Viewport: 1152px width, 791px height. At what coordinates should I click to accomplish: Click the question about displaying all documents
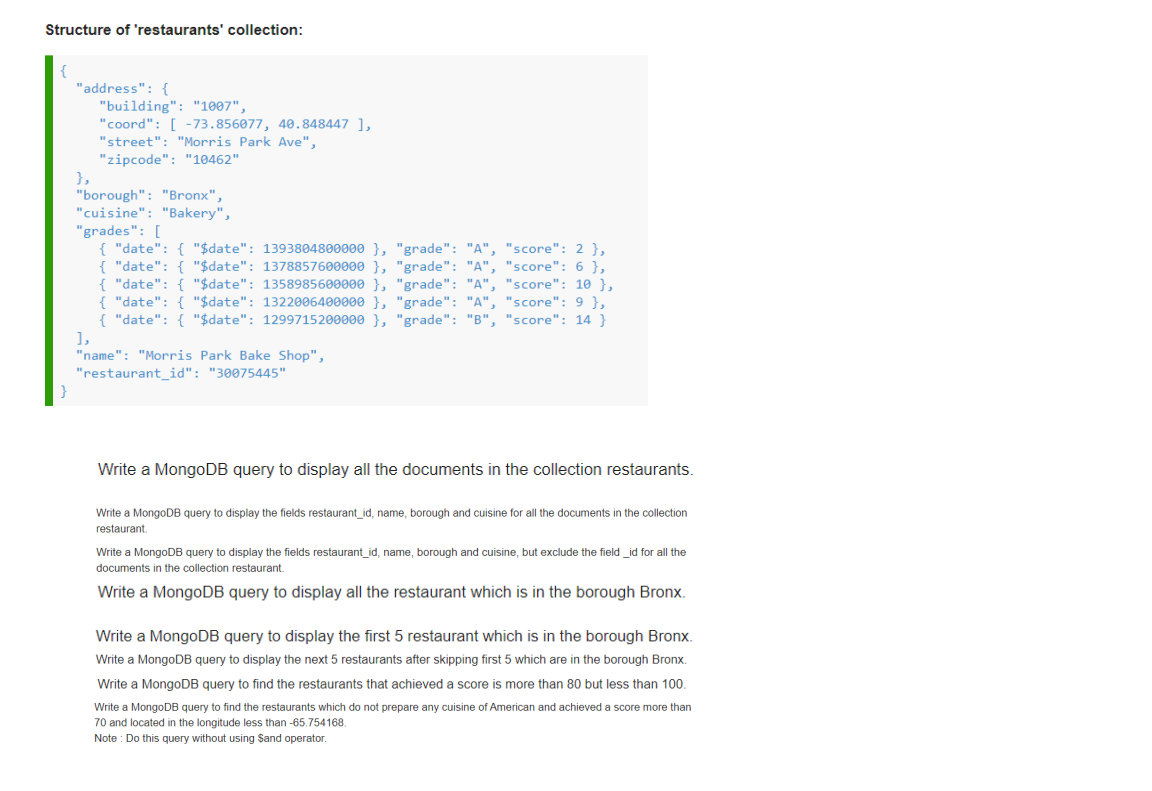click(x=395, y=469)
